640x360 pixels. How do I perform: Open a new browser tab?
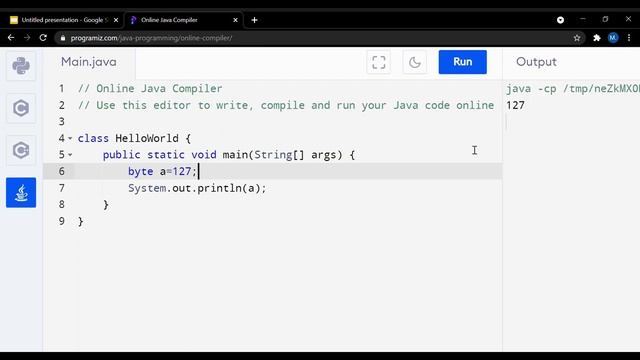click(x=254, y=20)
